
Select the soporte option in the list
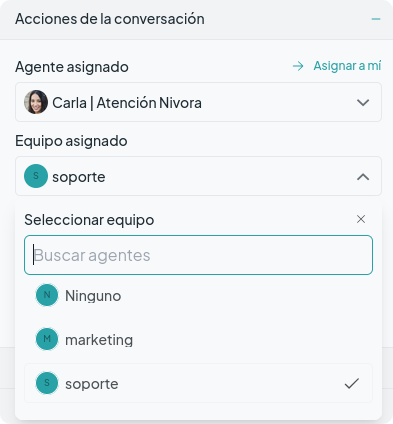coord(198,383)
